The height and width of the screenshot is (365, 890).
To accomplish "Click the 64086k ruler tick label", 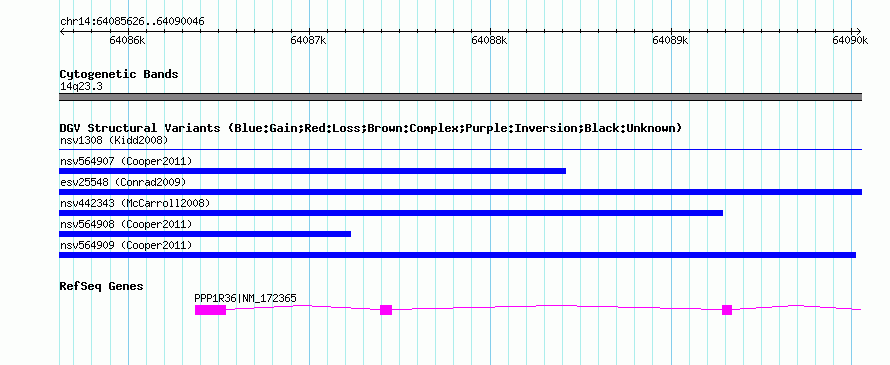I will 127,40.
